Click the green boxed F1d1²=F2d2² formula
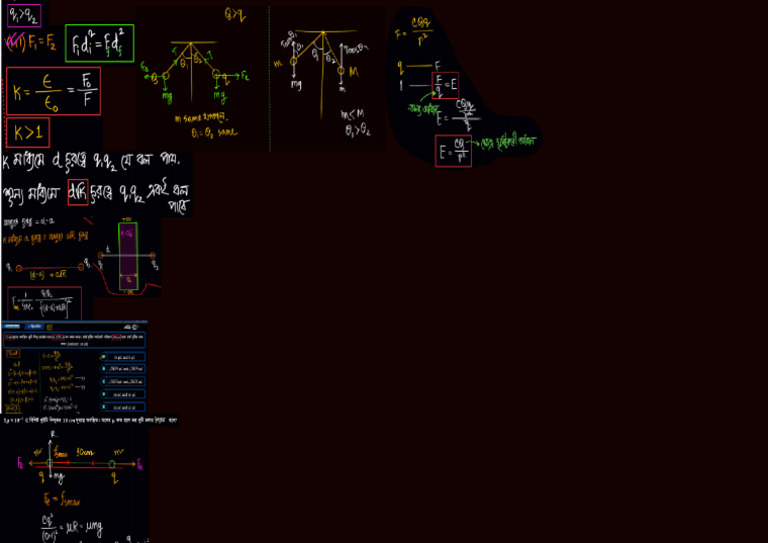This screenshot has height=543, width=768. point(99,43)
